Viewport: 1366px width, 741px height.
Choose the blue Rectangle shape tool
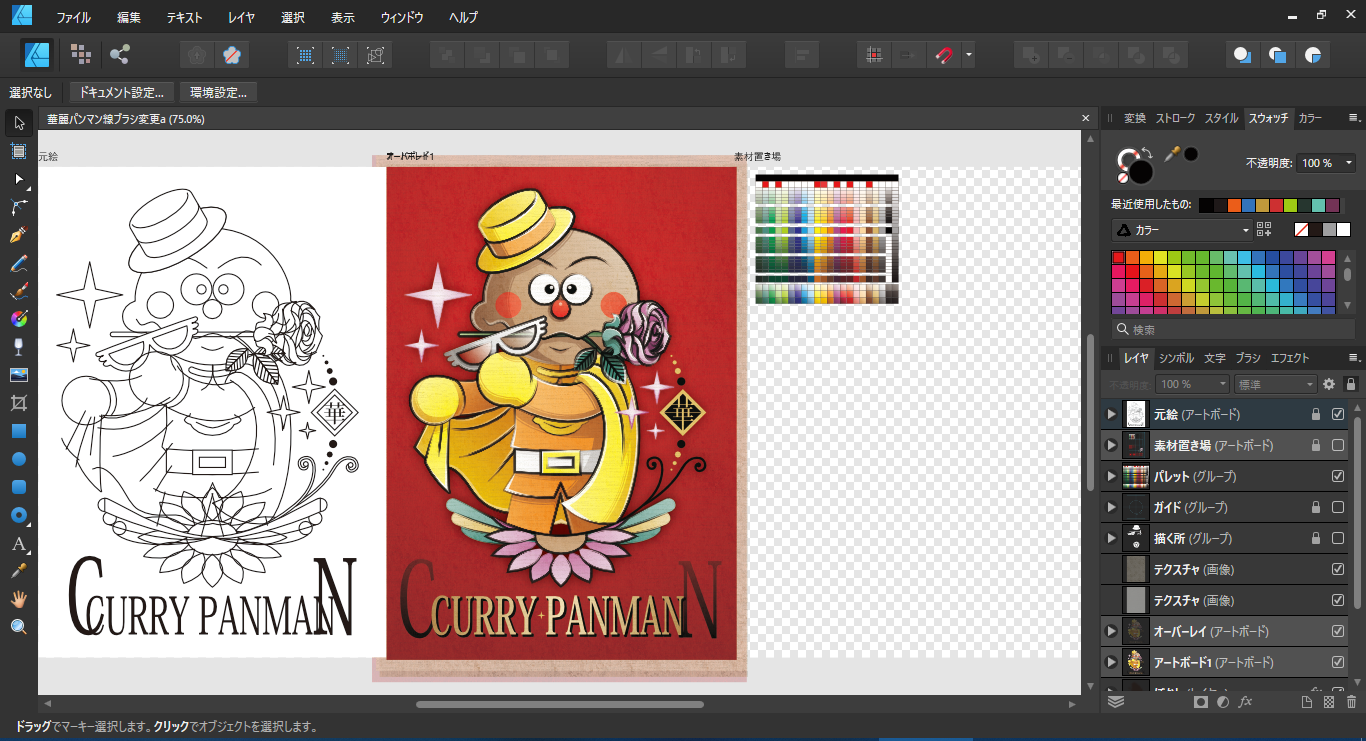[x=18, y=432]
